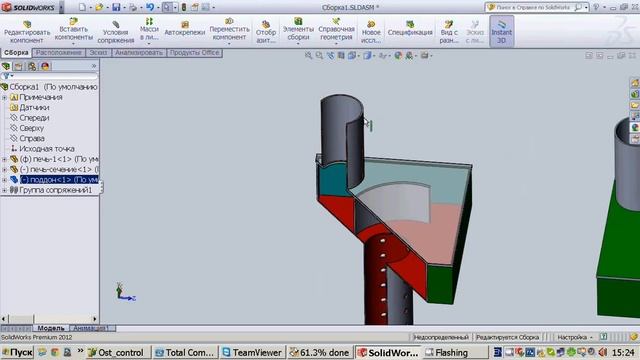This screenshot has width=640, height=360.
Task: Click the exploded view Вид с разн tool
Action: pyautogui.click(x=449, y=31)
